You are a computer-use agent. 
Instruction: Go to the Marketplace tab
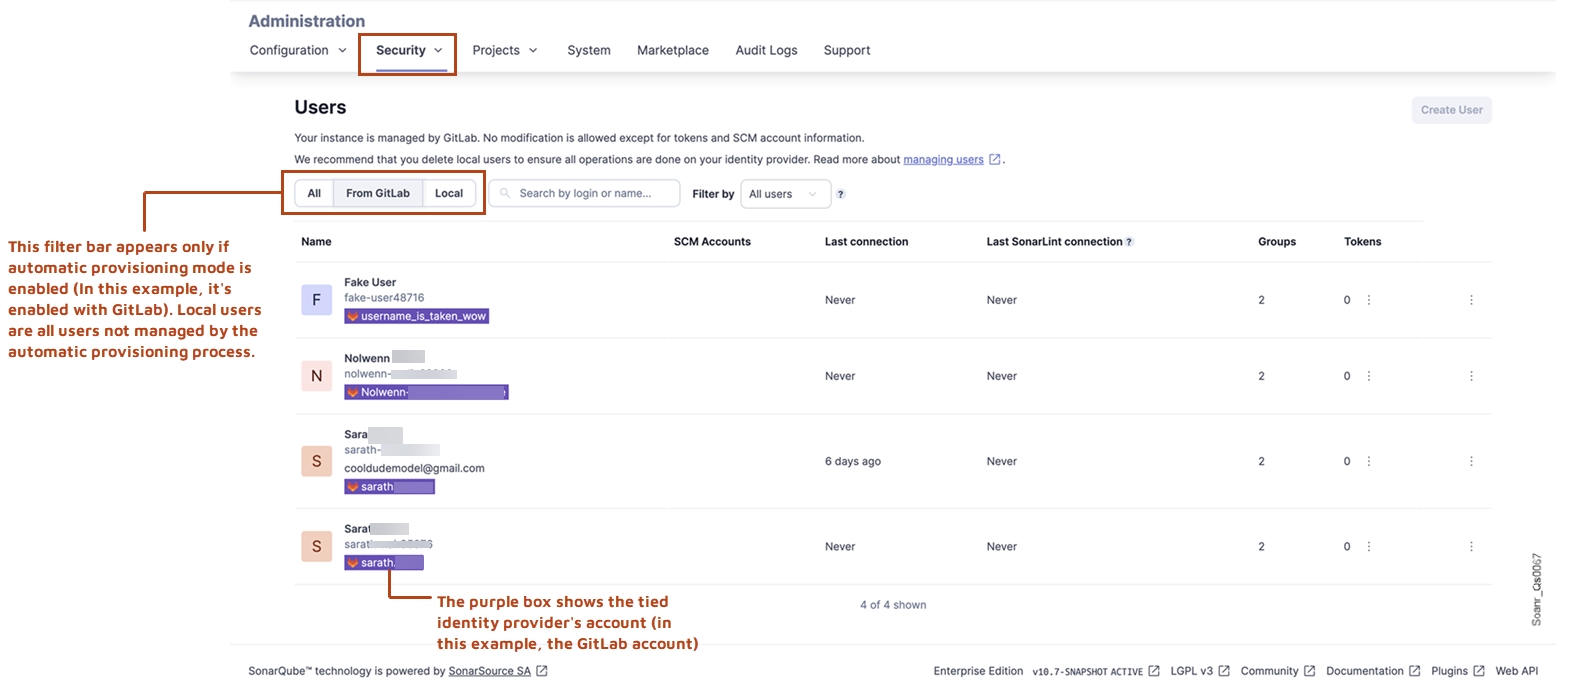click(x=672, y=50)
